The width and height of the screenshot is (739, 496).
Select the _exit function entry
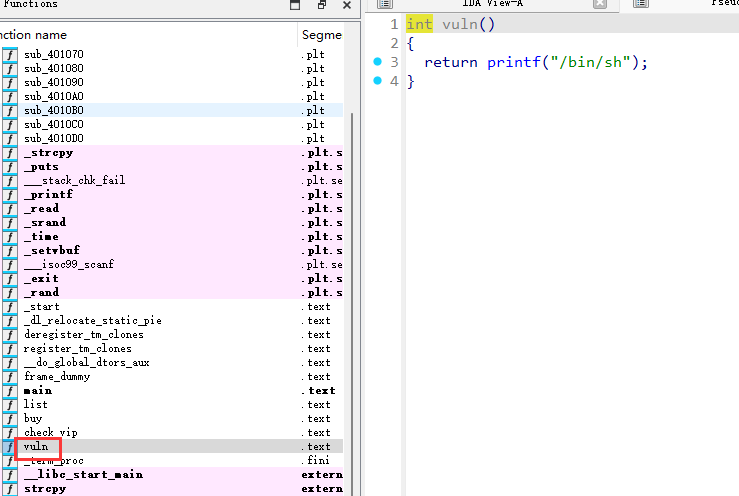pyautogui.click(x=172, y=278)
